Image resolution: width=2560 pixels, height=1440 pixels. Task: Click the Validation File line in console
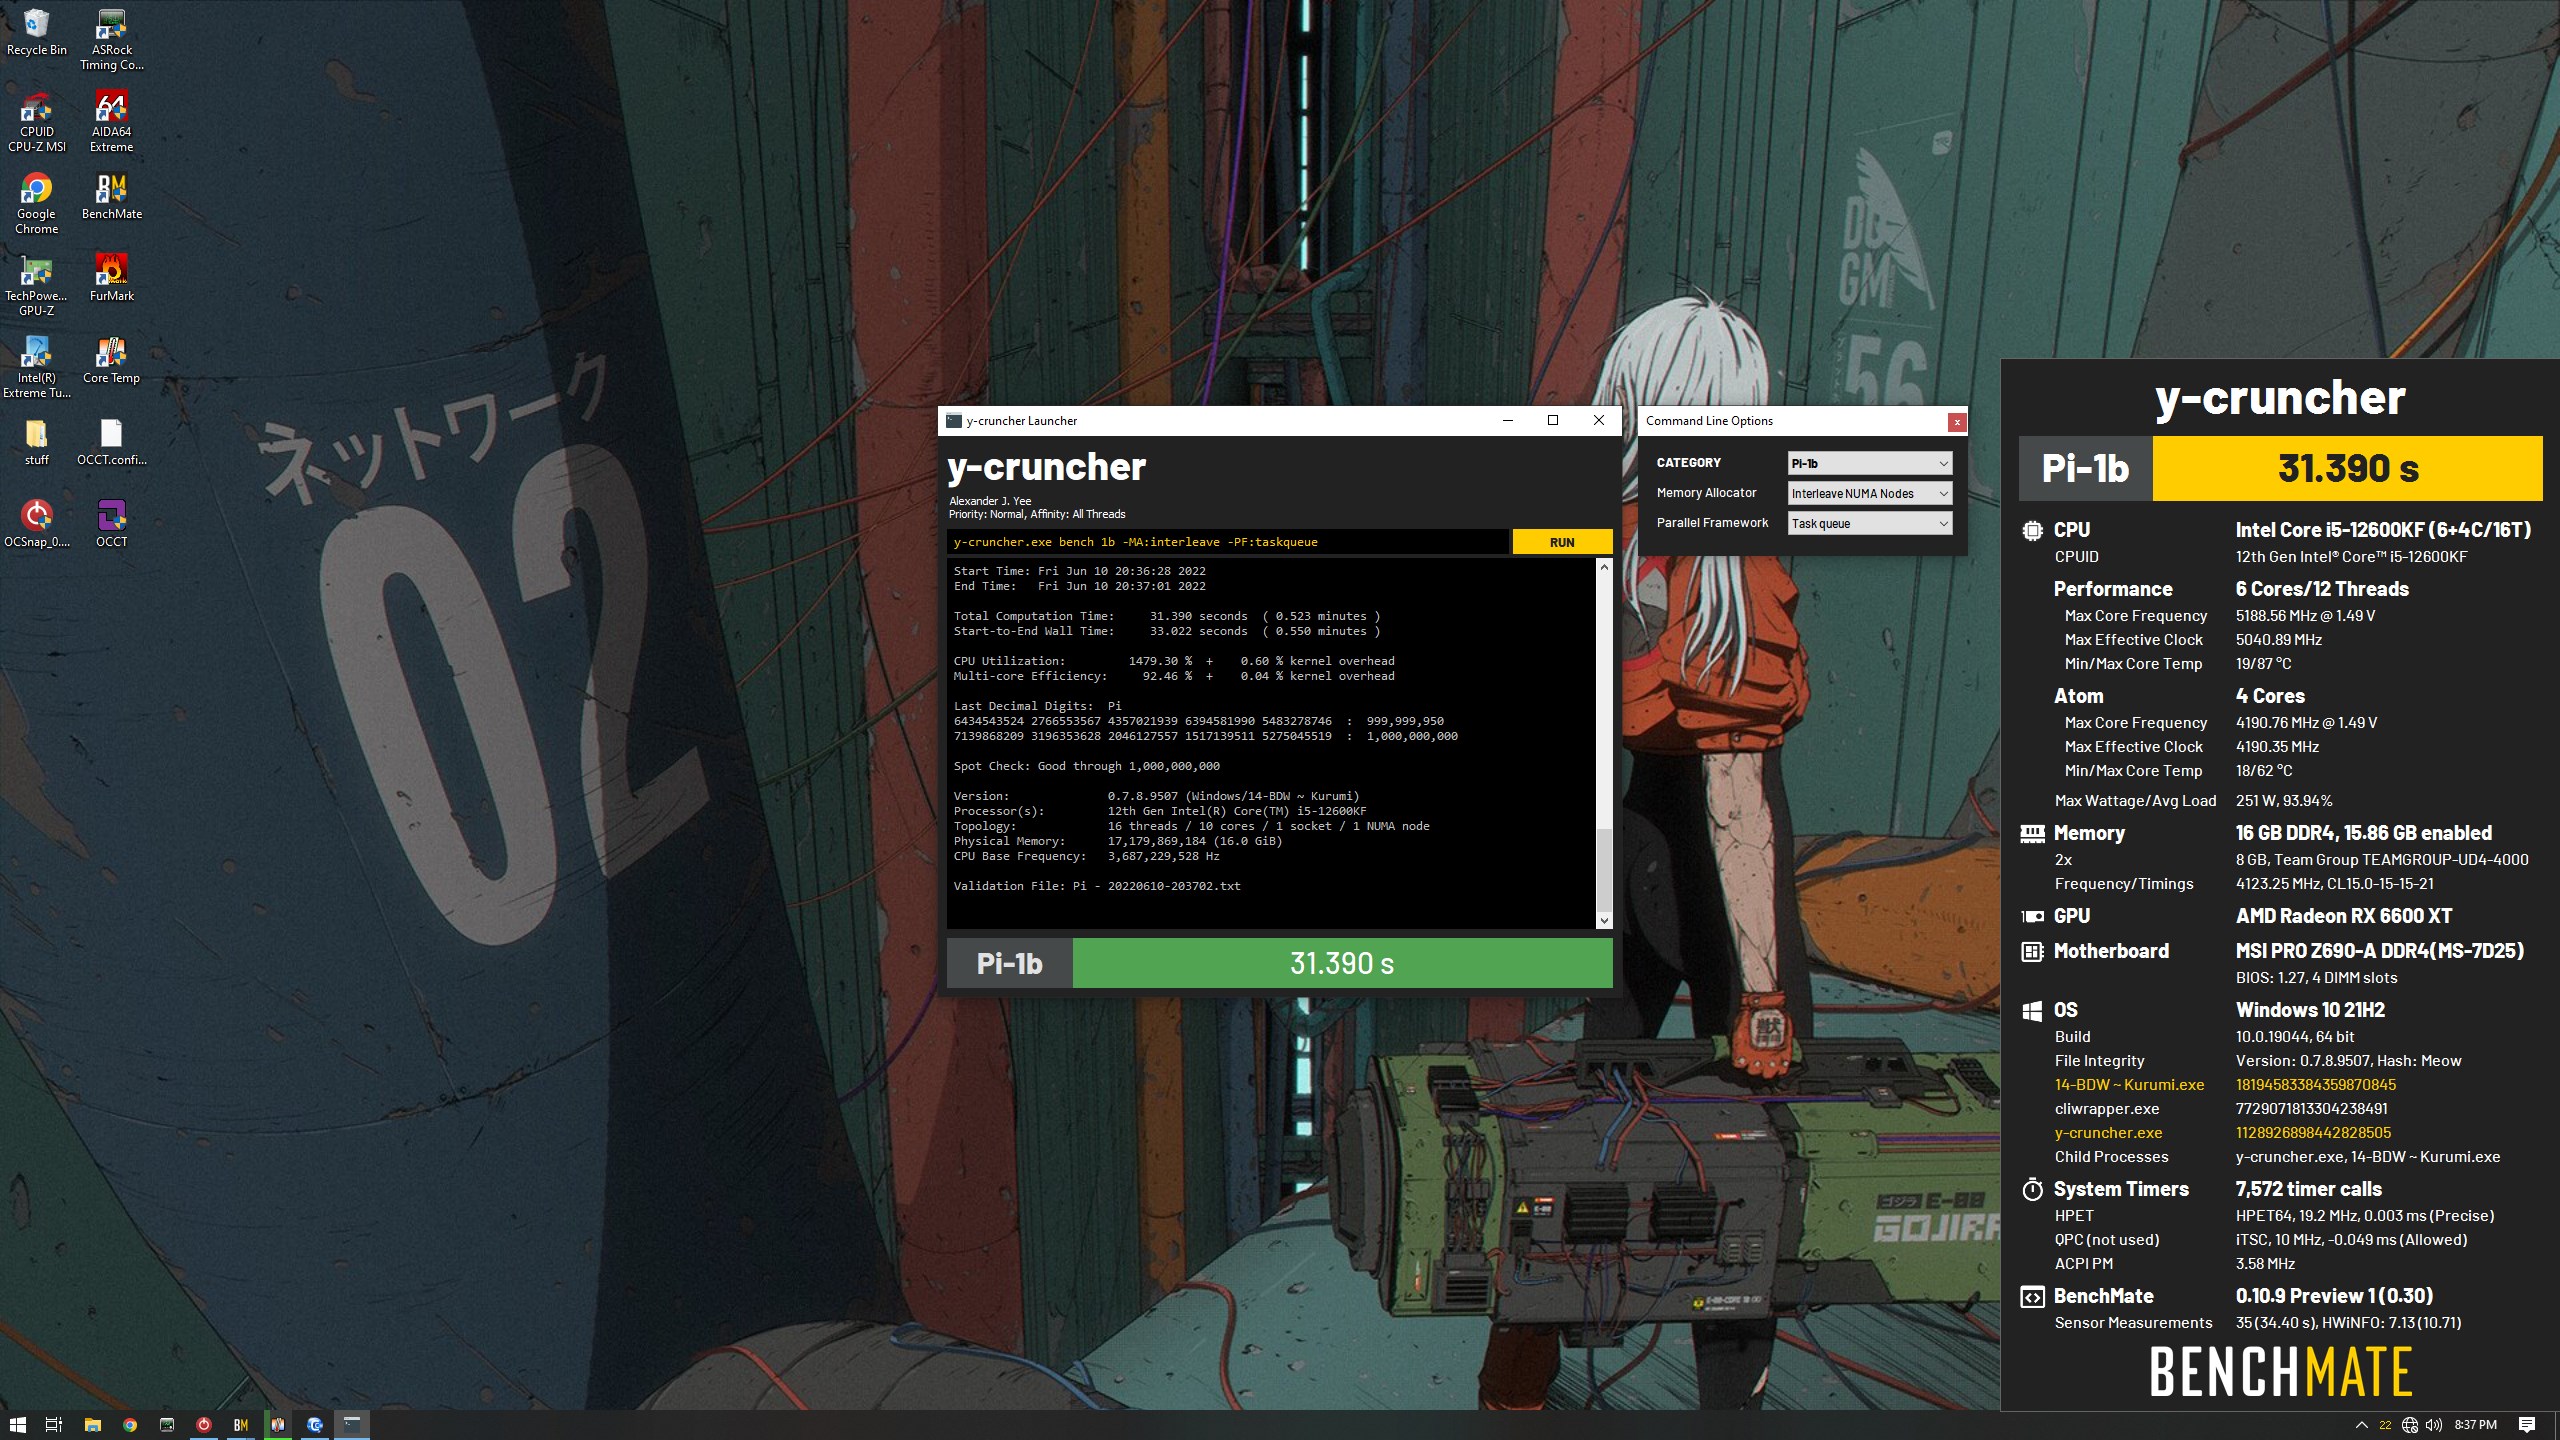pos(1097,886)
